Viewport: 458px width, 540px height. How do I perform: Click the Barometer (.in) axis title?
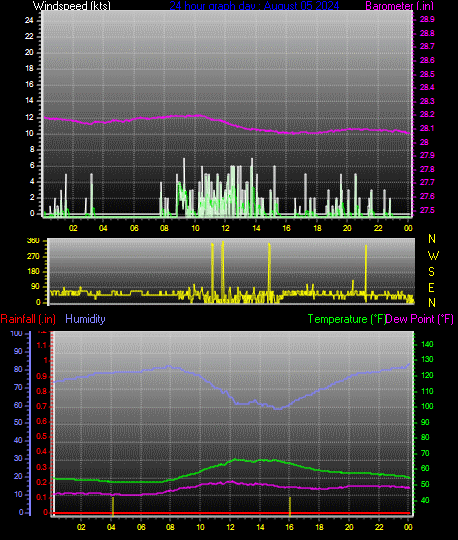tap(399, 6)
